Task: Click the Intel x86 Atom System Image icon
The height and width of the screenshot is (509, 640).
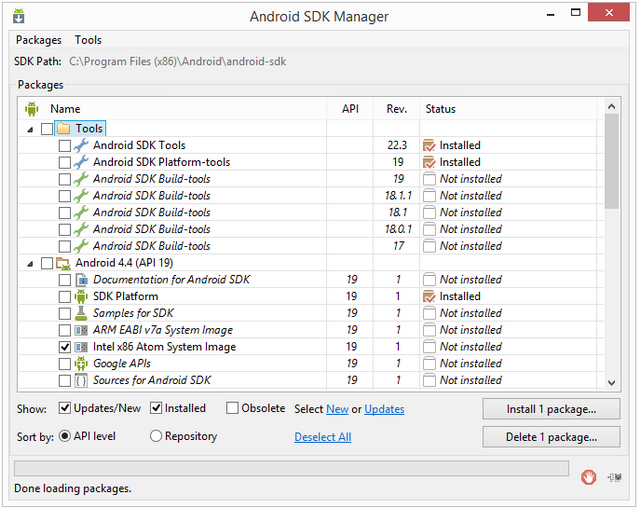Action: (x=81, y=347)
